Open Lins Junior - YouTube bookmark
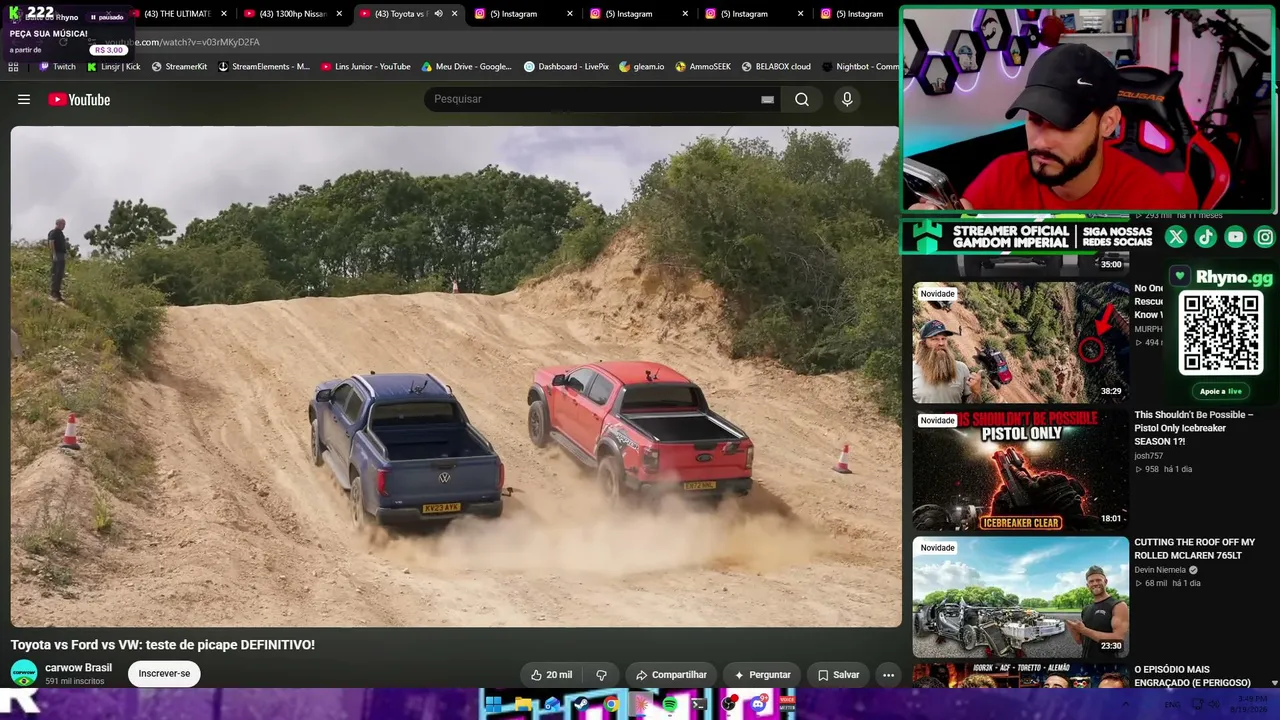Viewport: 1280px width, 720px height. (366, 67)
